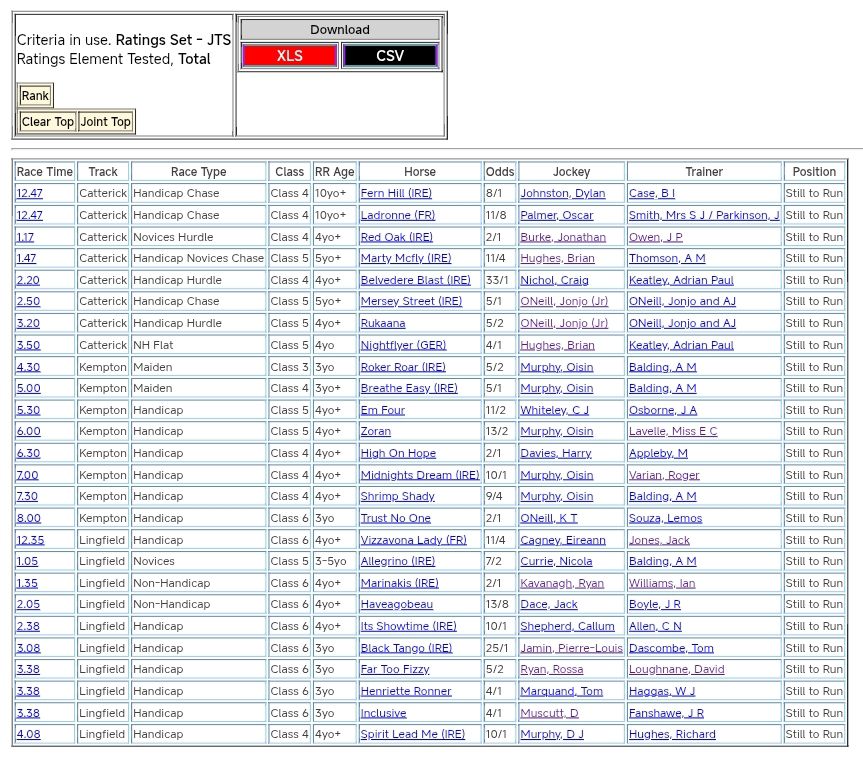The image size is (863, 760).
Task: Download ratings as XLS file
Action: (x=289, y=56)
